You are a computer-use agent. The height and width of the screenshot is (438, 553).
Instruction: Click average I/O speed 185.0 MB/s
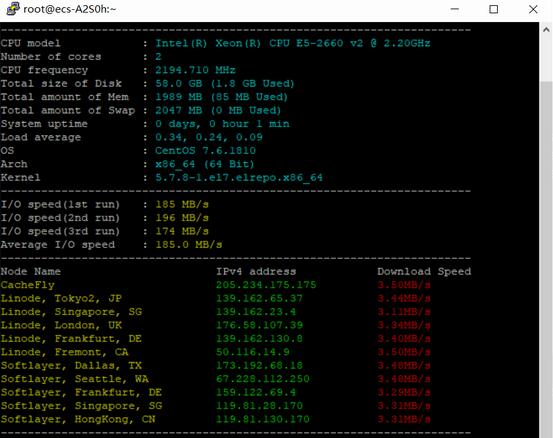tap(189, 245)
